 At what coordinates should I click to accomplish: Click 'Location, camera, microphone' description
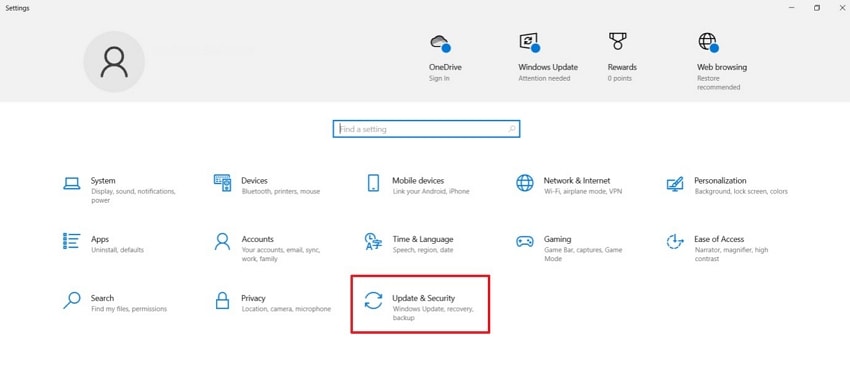point(286,309)
